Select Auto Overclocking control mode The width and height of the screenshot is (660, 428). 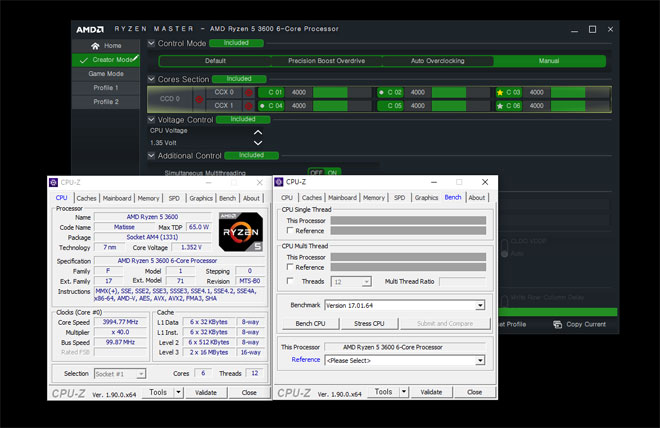(438, 61)
